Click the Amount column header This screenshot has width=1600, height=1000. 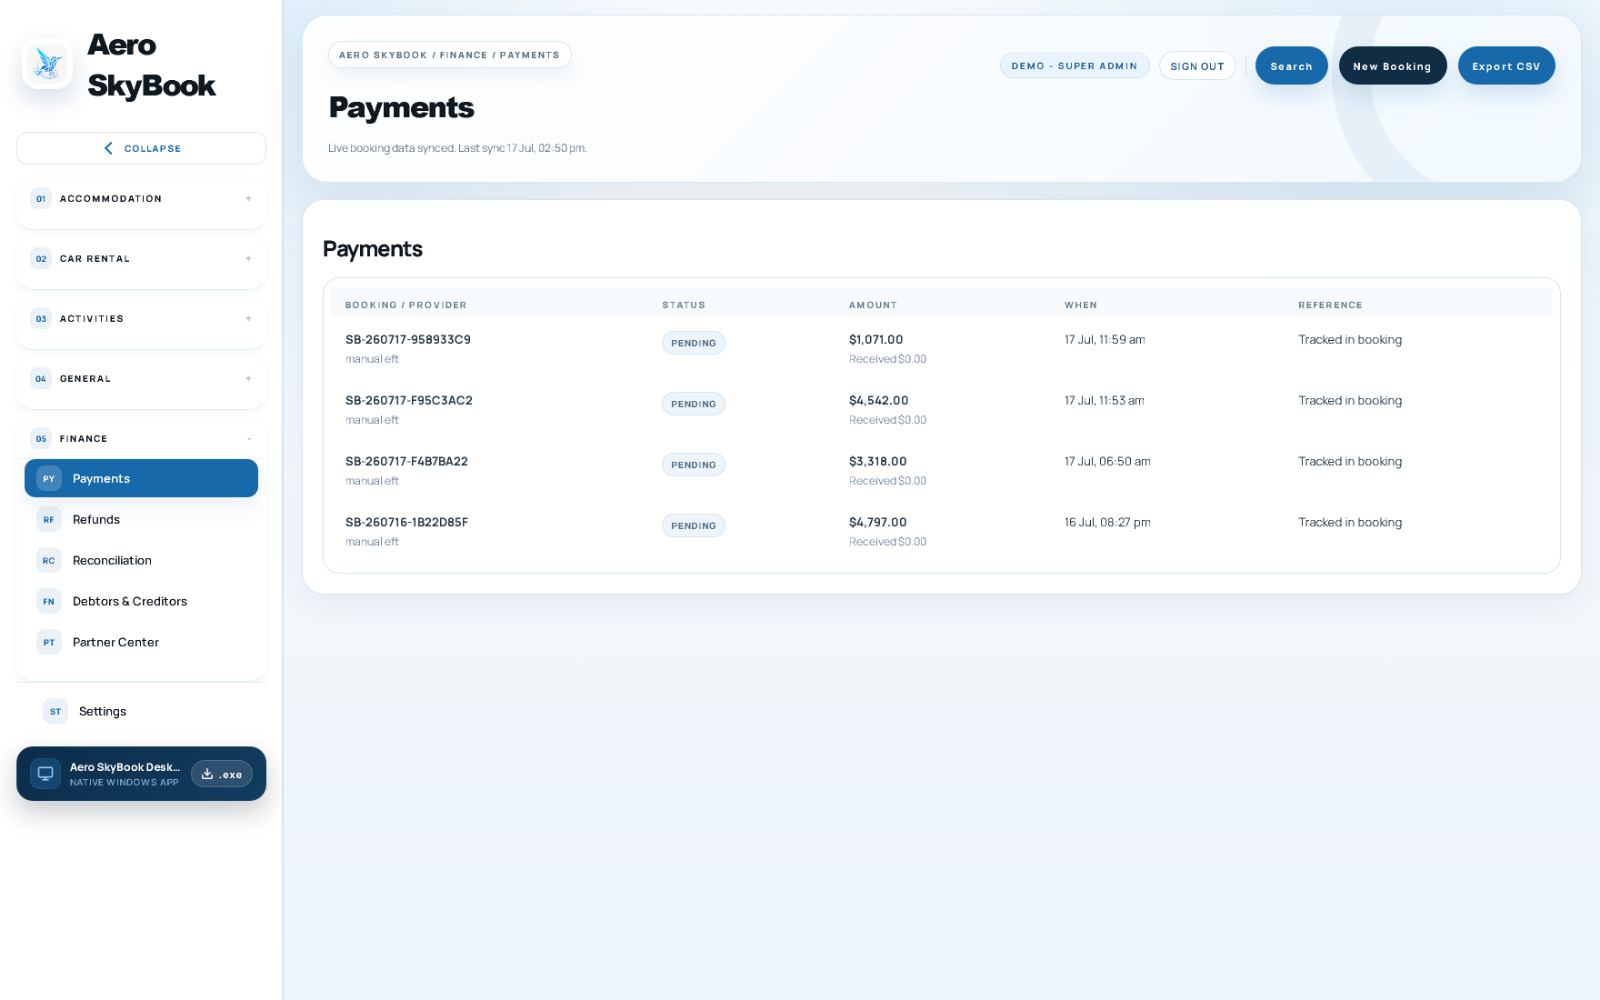(x=873, y=305)
